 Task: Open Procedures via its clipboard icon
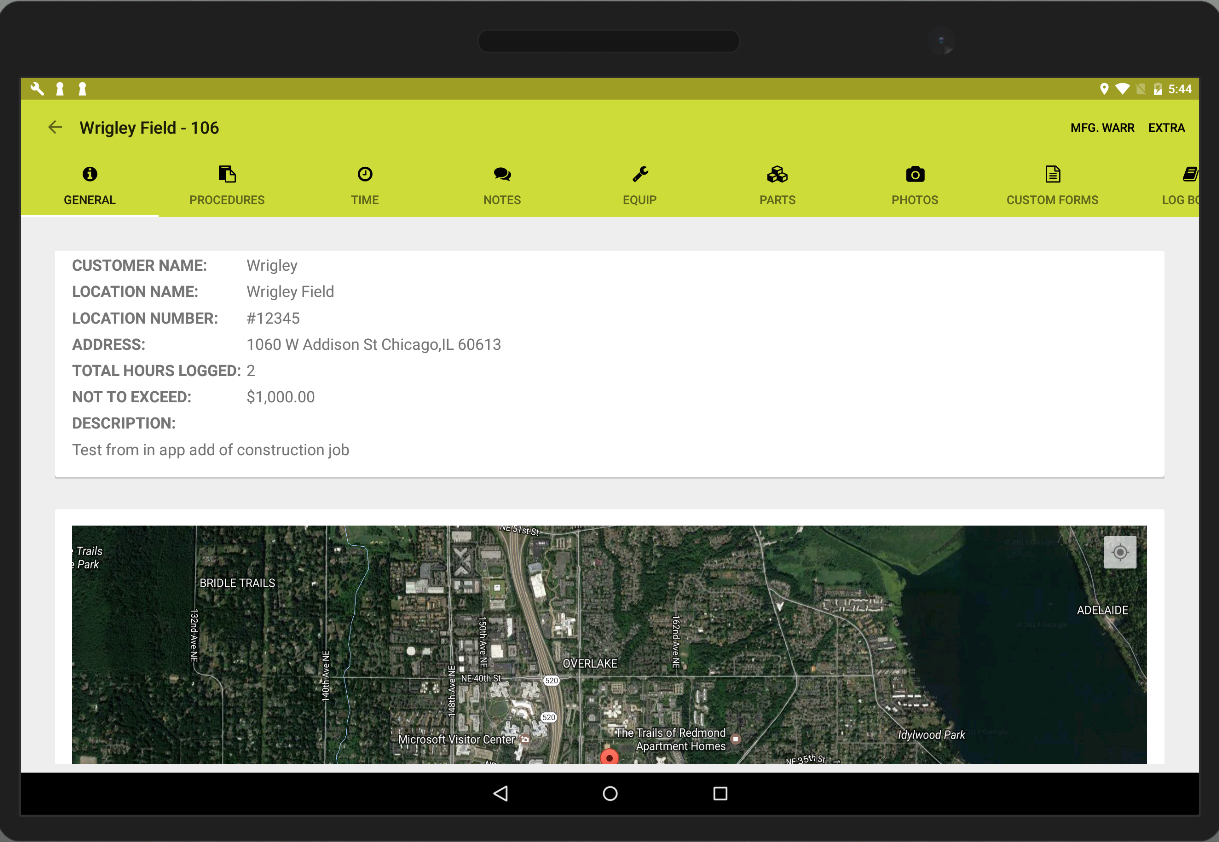click(x=227, y=174)
